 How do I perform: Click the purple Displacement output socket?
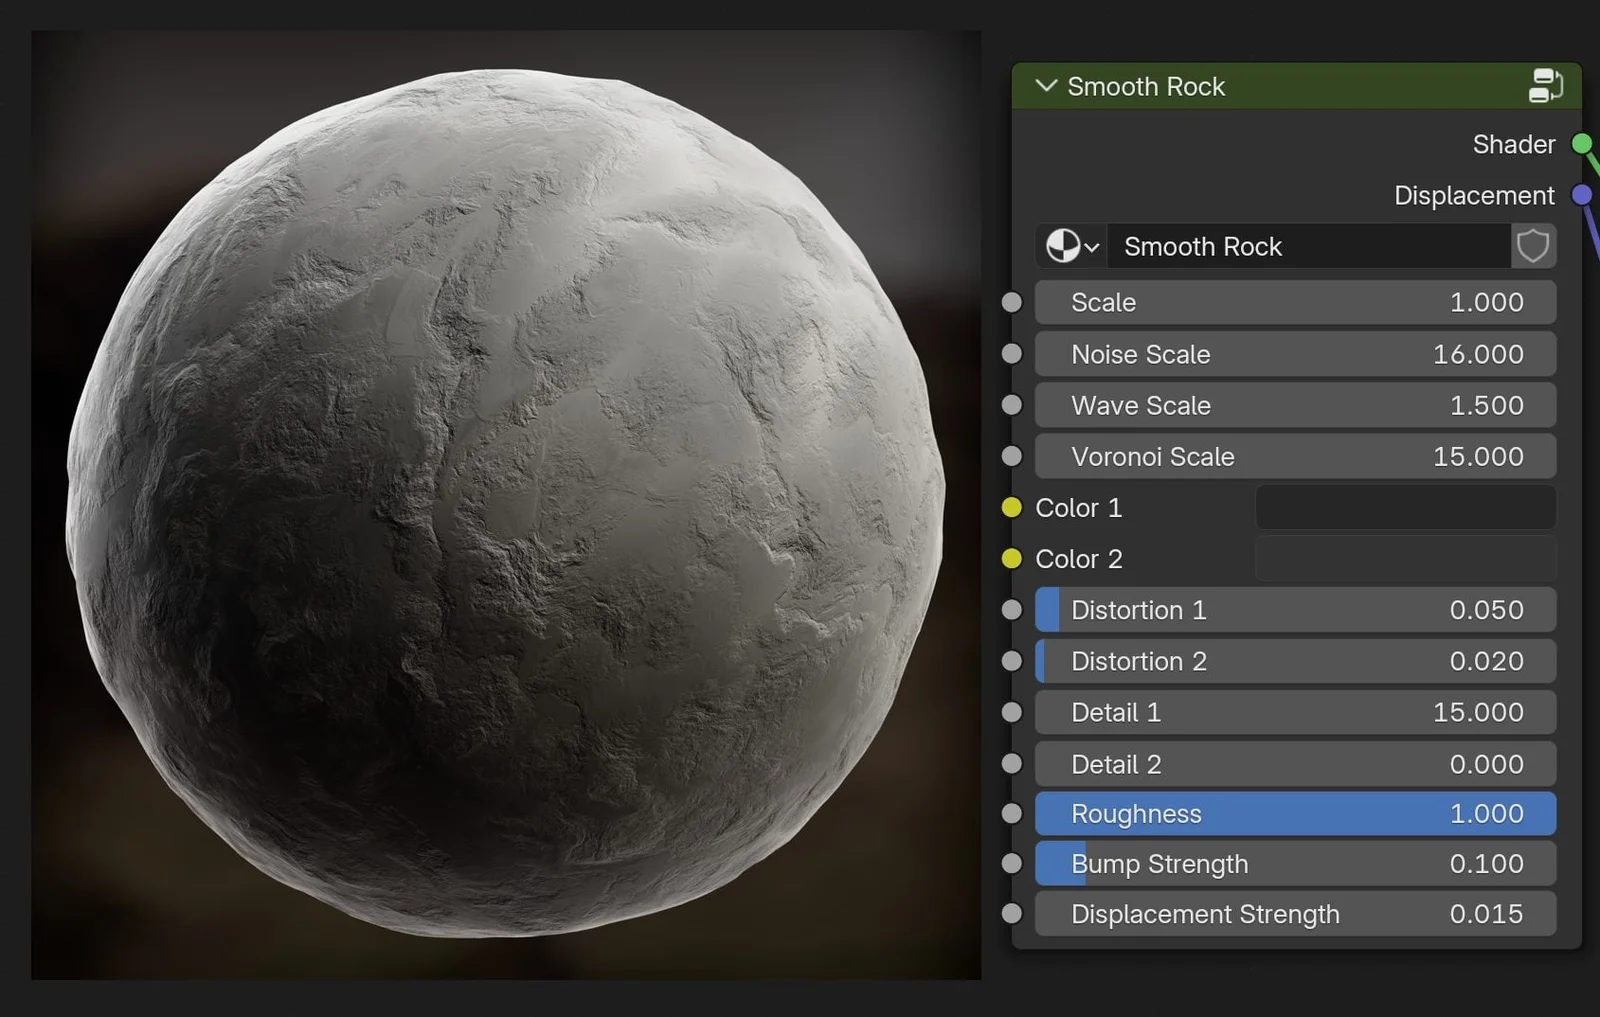coord(1581,194)
